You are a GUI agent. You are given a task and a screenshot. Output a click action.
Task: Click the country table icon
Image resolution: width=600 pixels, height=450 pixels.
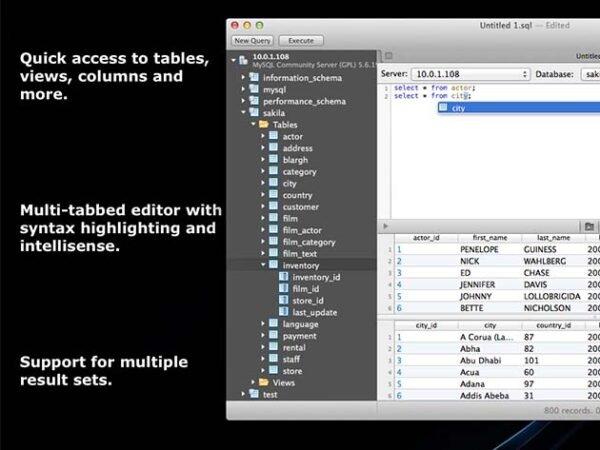[274, 194]
